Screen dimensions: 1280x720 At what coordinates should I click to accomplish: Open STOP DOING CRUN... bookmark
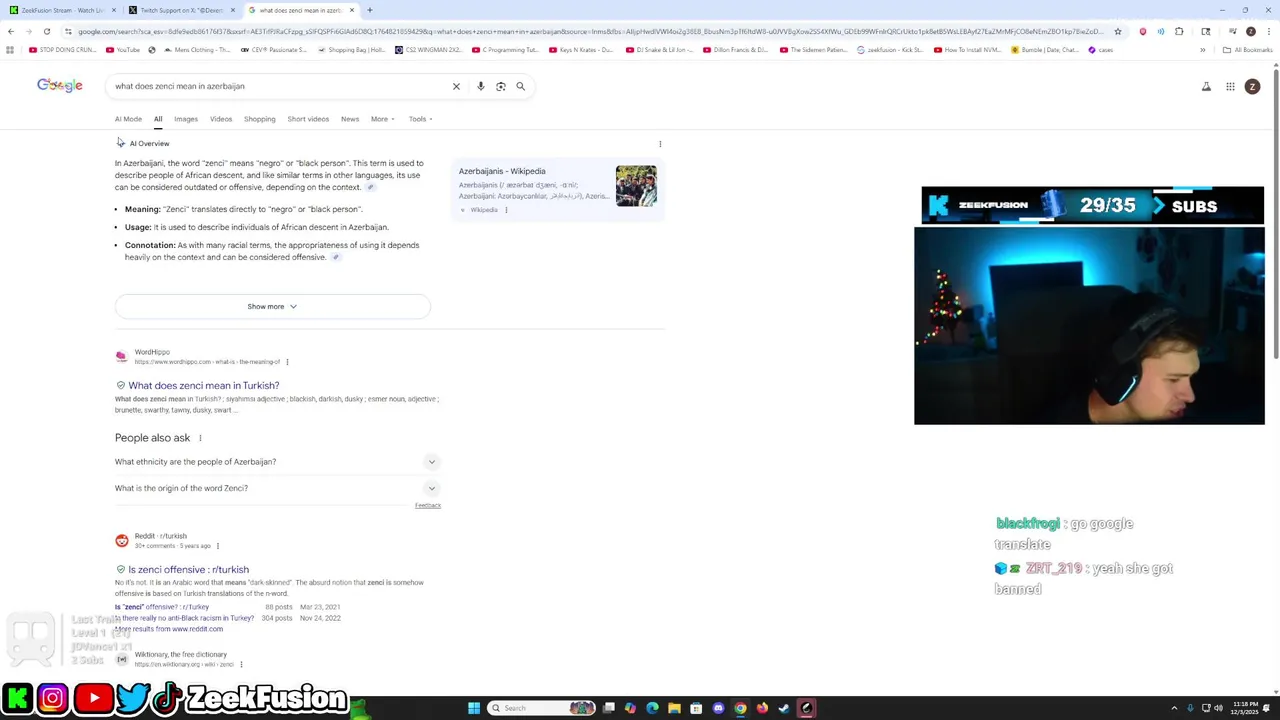pyautogui.click(x=63, y=50)
